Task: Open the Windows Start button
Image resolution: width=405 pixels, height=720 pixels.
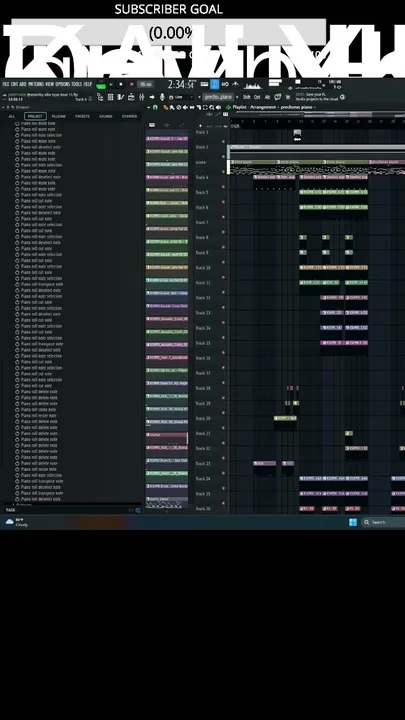Action: point(353,522)
